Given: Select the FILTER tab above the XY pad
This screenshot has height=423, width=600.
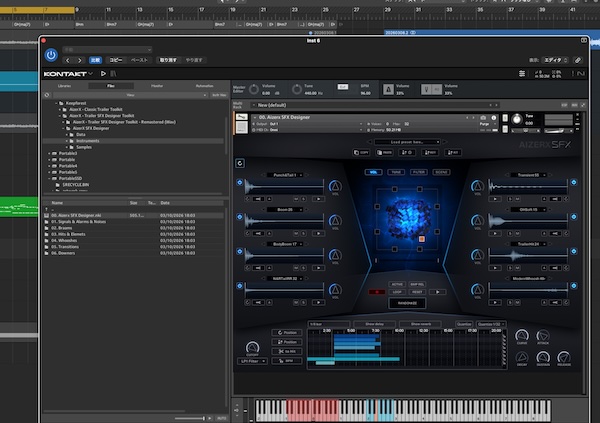Looking at the screenshot, I should pyautogui.click(x=419, y=172).
